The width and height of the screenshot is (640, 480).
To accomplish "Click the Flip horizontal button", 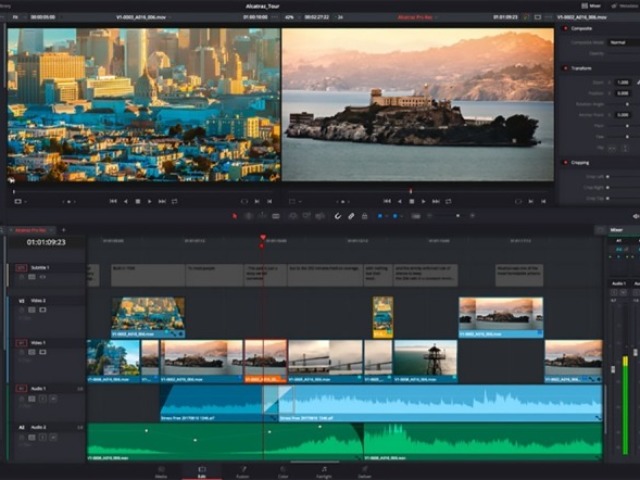I will click(x=612, y=149).
